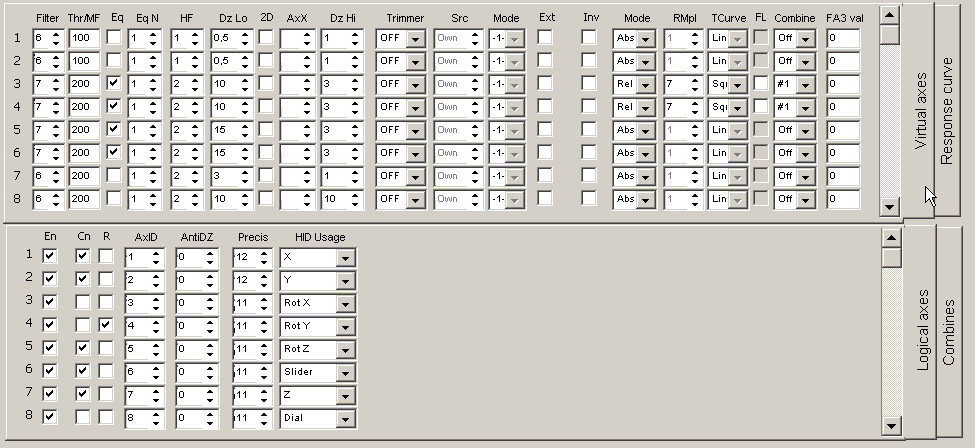The height and width of the screenshot is (448, 975).
Task: Click Dz Lo stepper for virtual axis 6
Action: click(245, 154)
